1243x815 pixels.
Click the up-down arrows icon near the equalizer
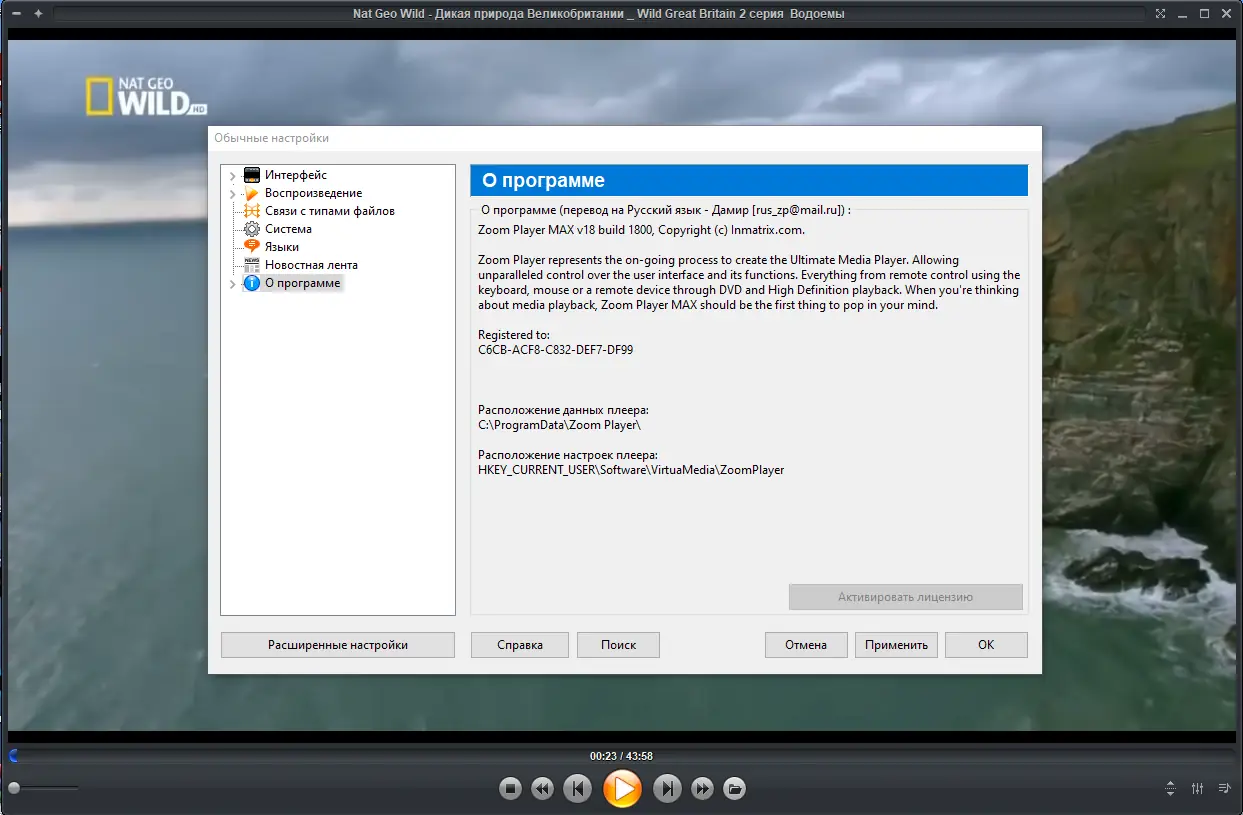tap(1171, 788)
